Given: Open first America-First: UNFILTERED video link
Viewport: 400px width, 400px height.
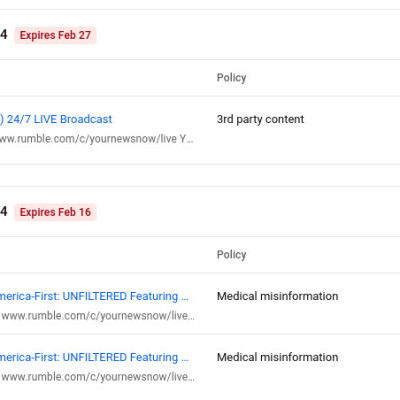Looking at the screenshot, I should click(94, 296).
